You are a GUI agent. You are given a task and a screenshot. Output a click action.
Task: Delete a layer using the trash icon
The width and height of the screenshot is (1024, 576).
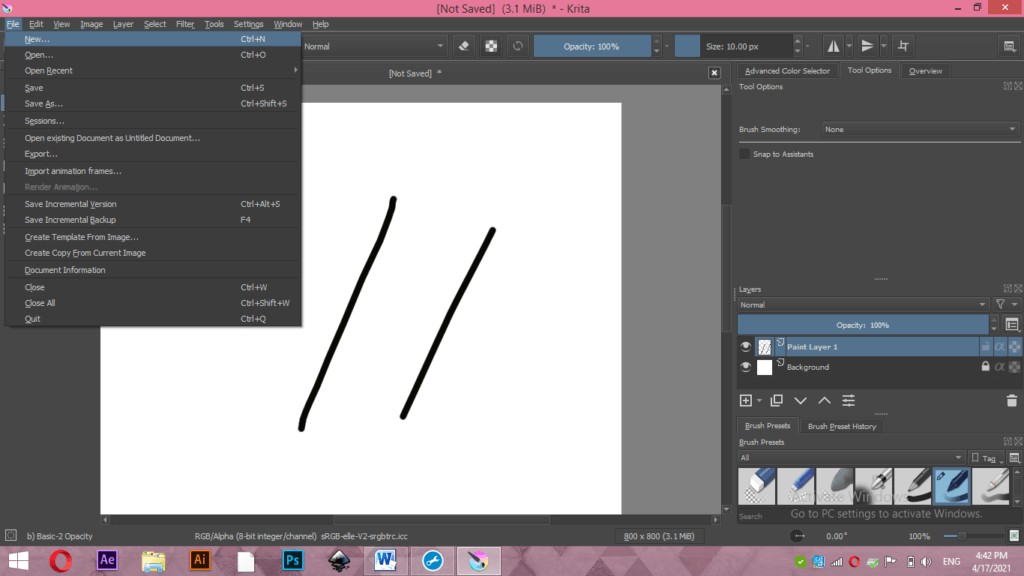coord(1011,400)
